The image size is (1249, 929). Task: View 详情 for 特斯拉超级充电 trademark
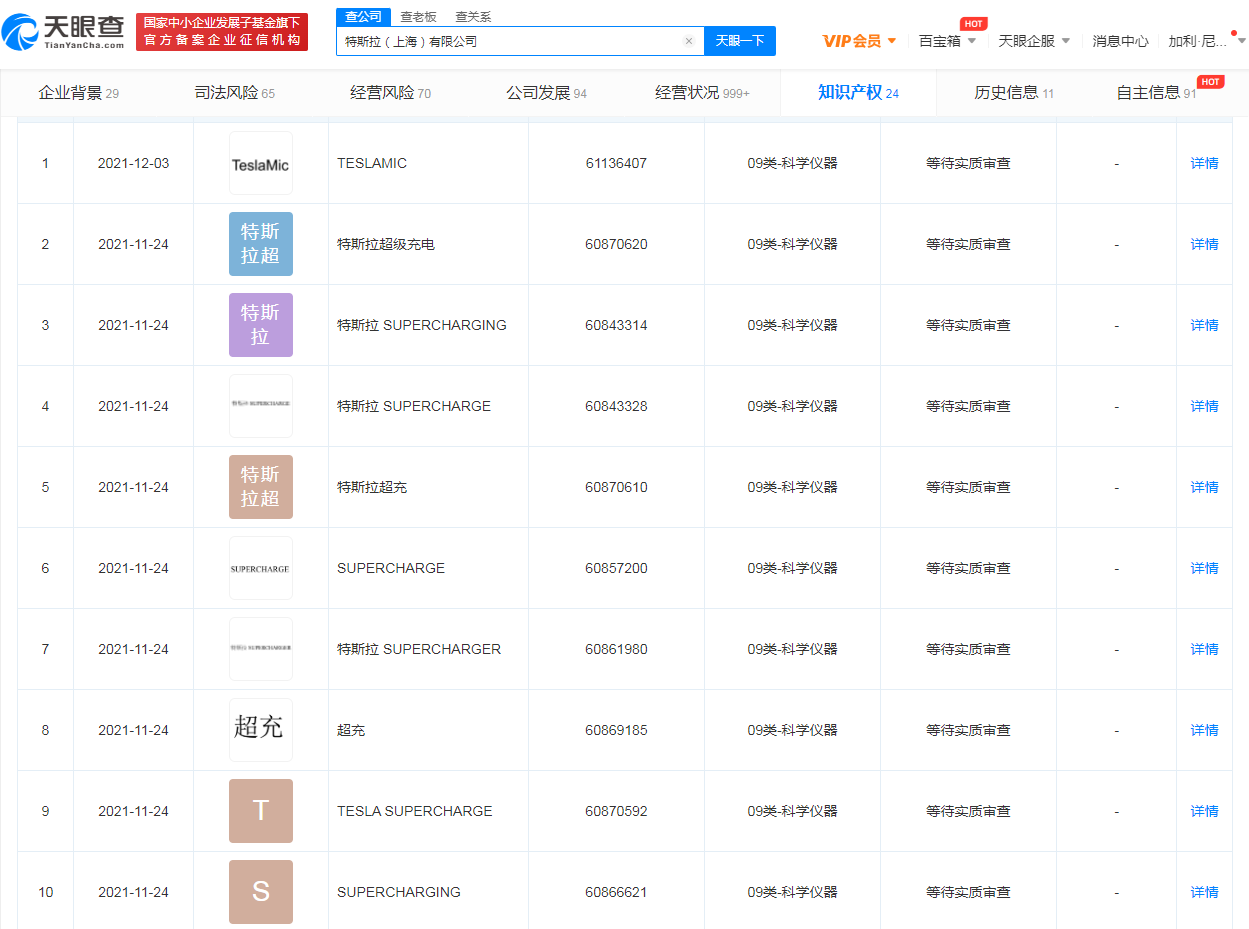tap(1204, 244)
